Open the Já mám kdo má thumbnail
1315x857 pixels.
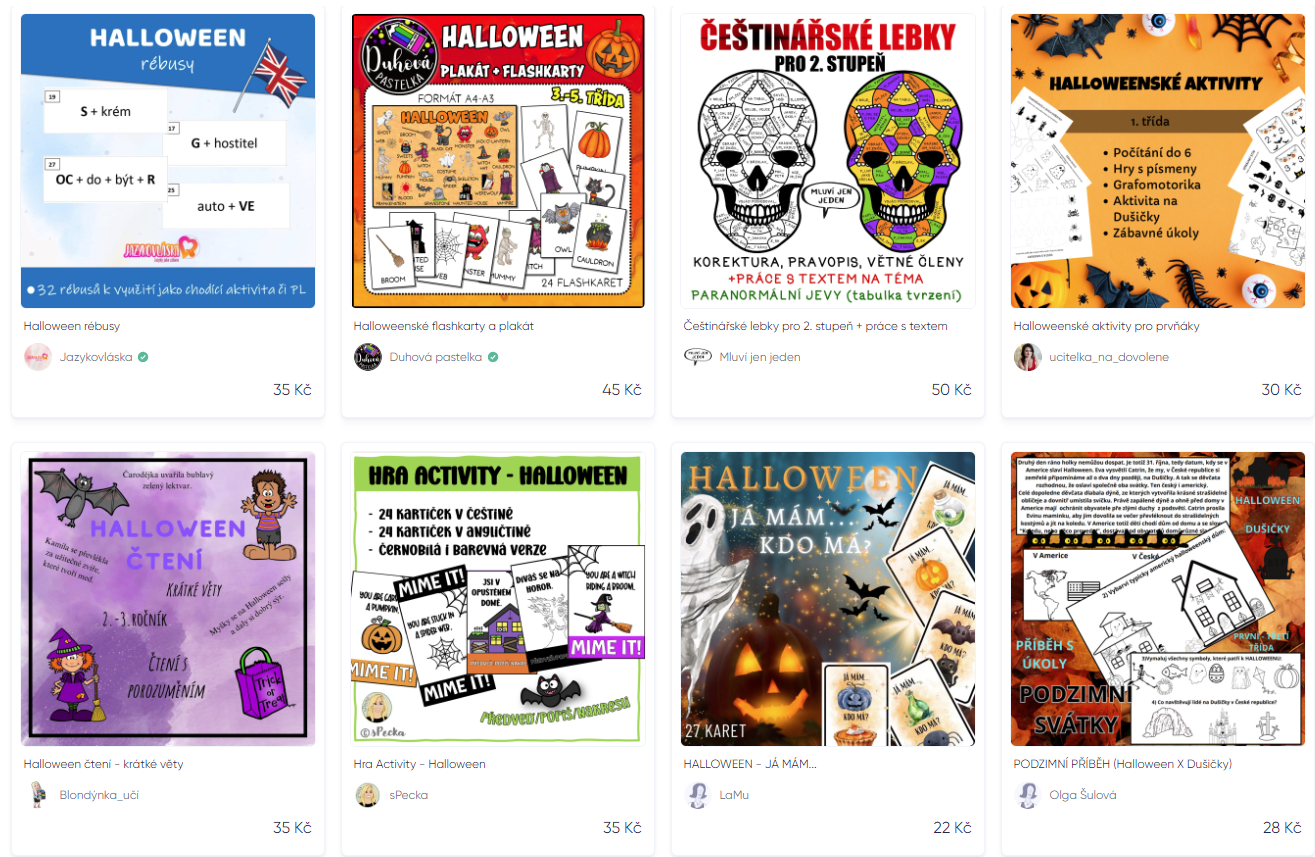click(828, 599)
